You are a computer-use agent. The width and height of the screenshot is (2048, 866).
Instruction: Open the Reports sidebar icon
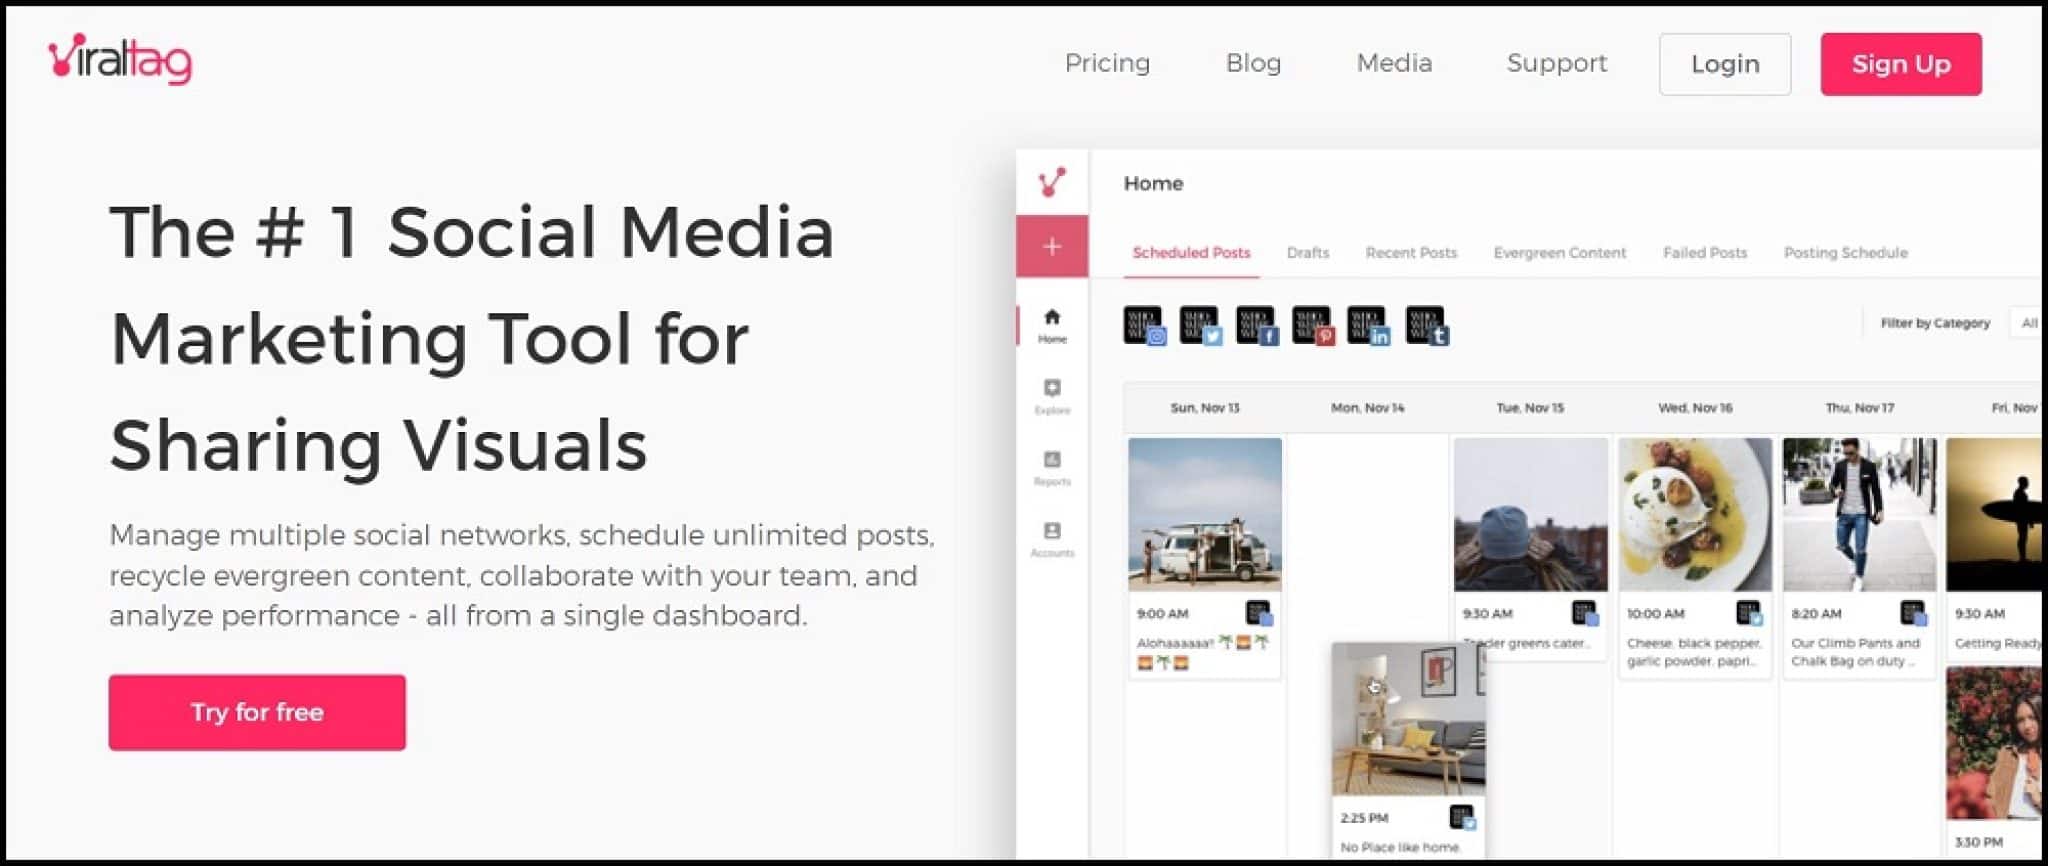tap(1052, 467)
